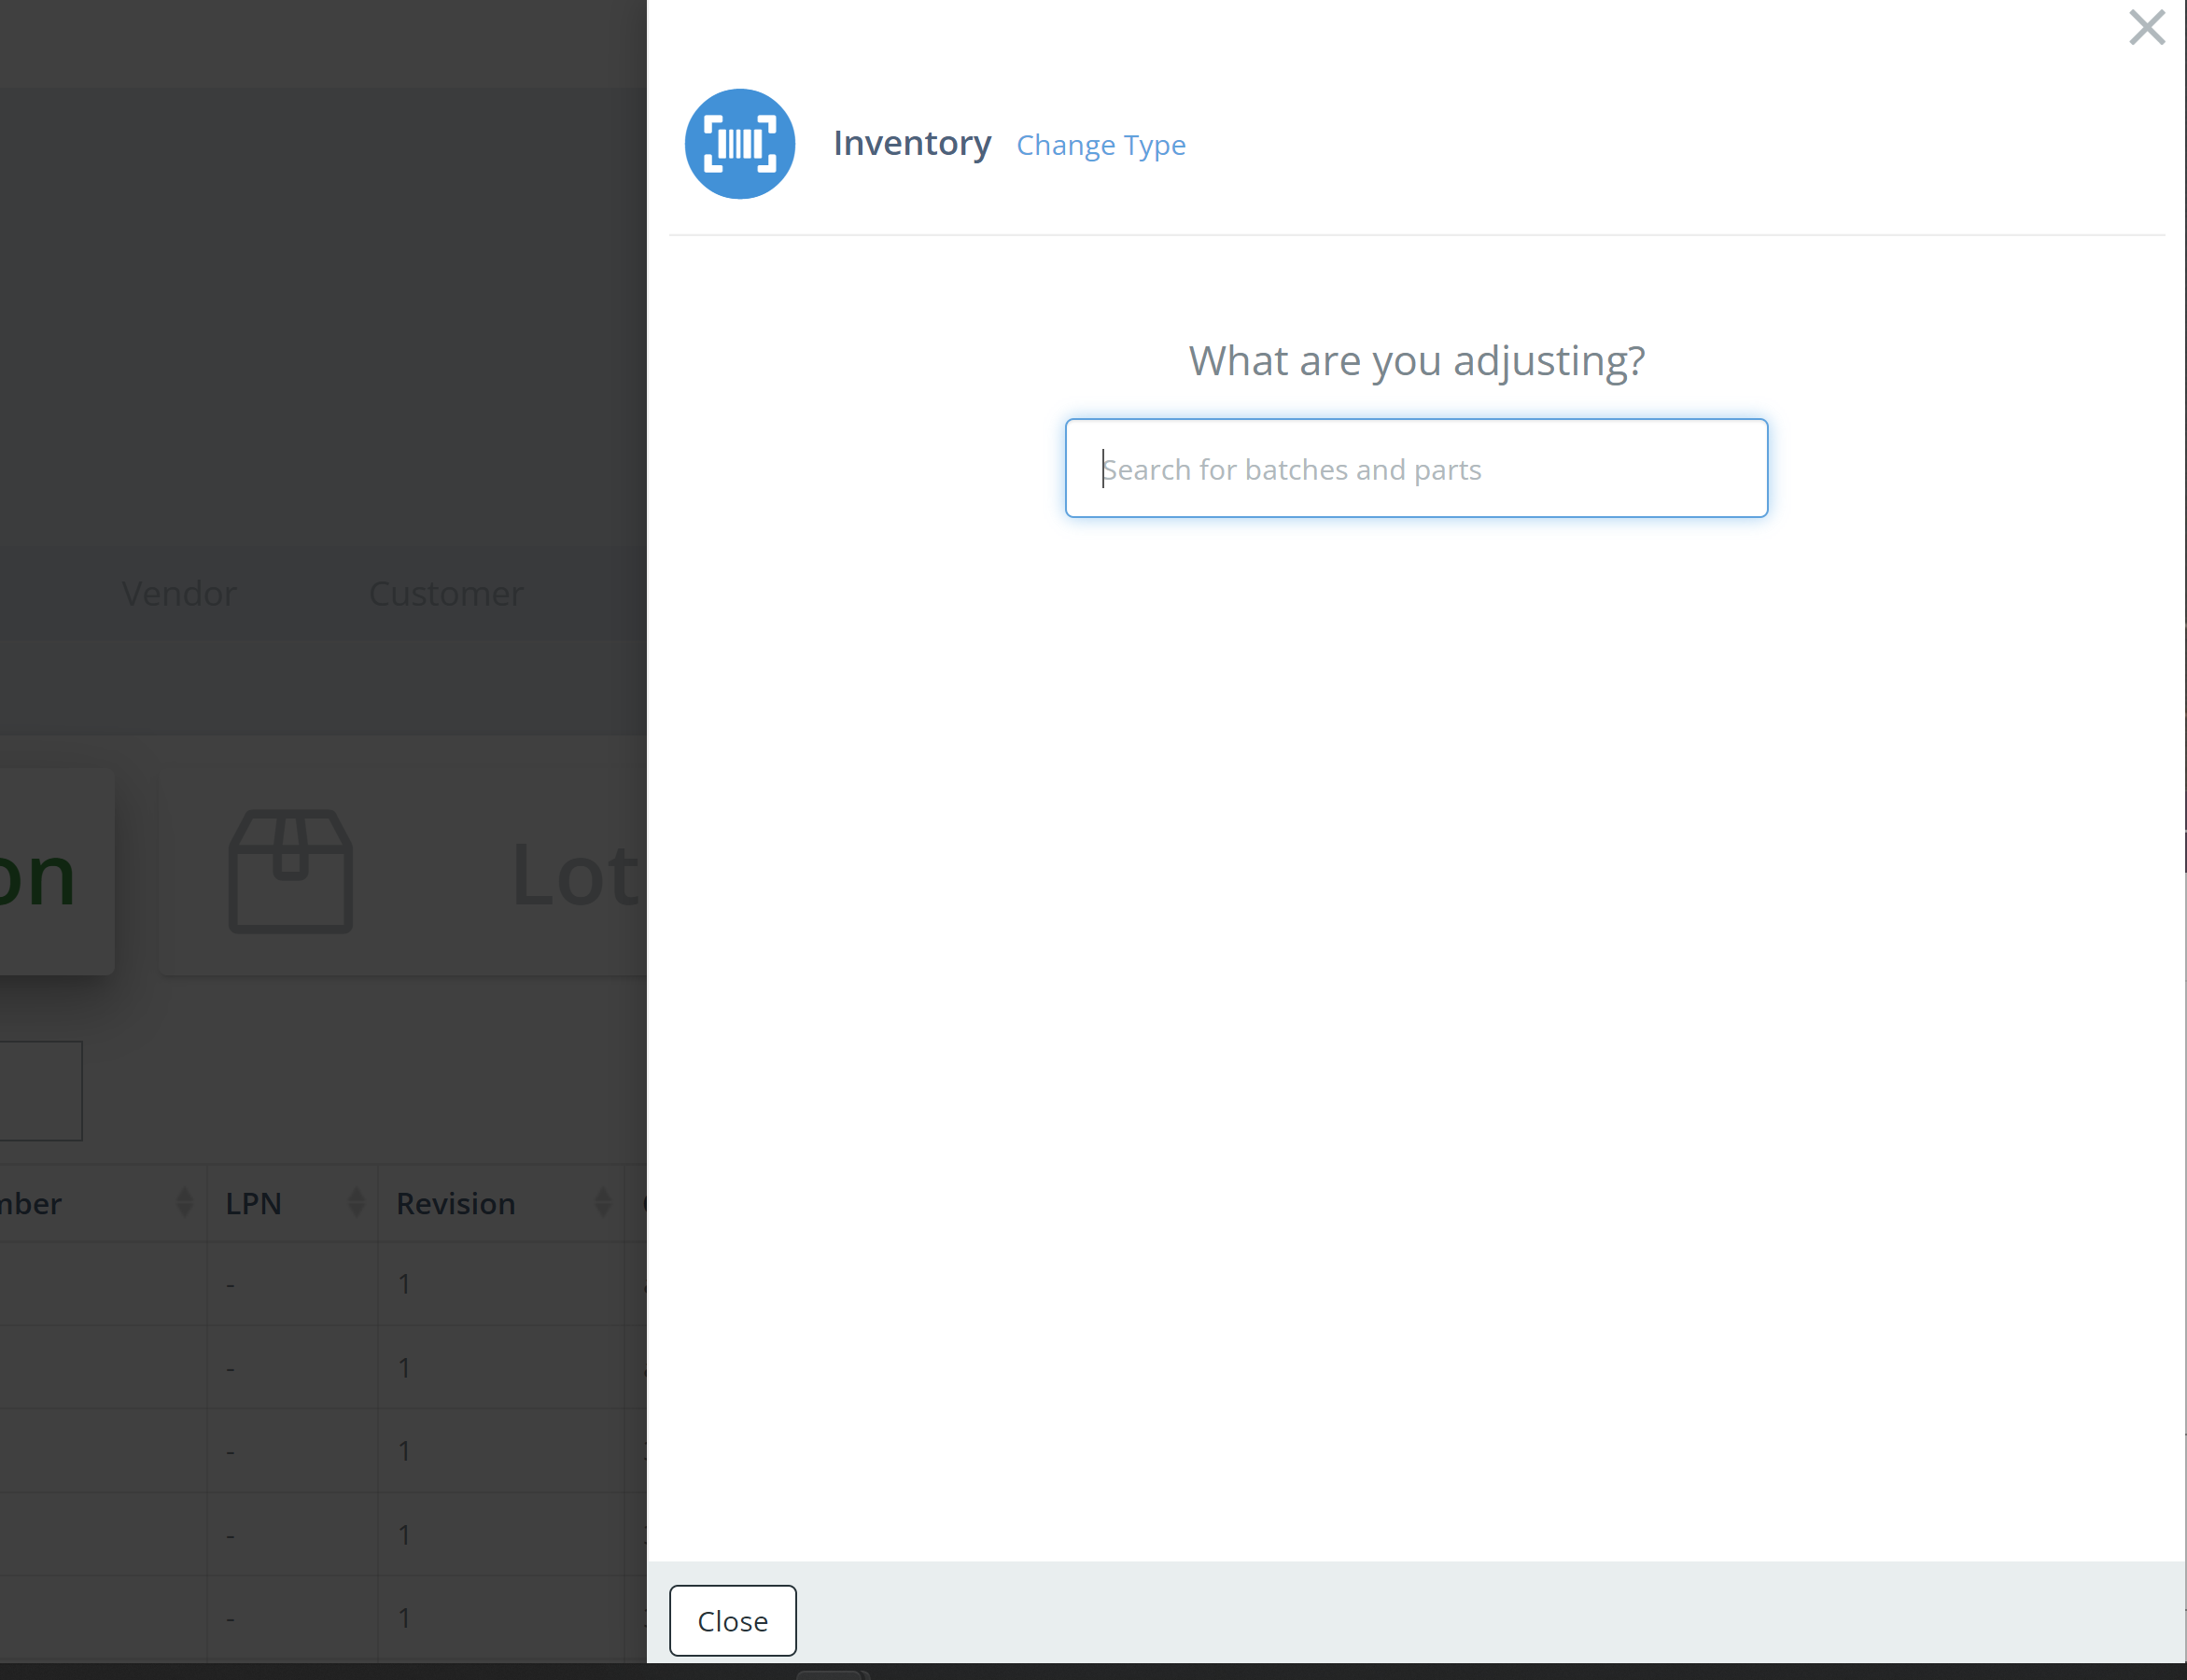The height and width of the screenshot is (1680, 2187).
Task: Click sort arrows beside the truncated 'mber' column
Action: click(x=184, y=1202)
